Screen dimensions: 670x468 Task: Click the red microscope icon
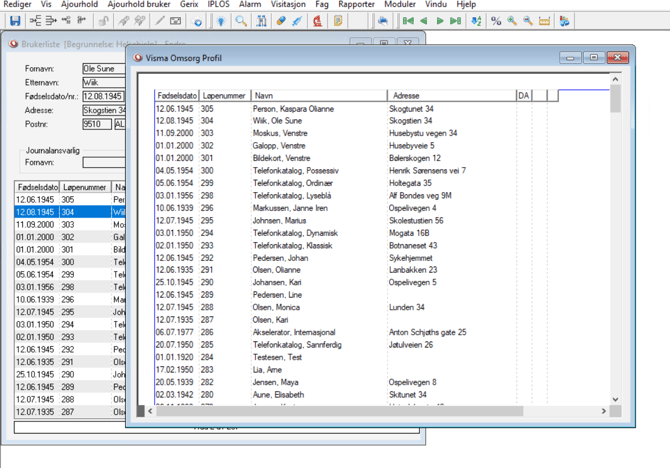(x=317, y=20)
